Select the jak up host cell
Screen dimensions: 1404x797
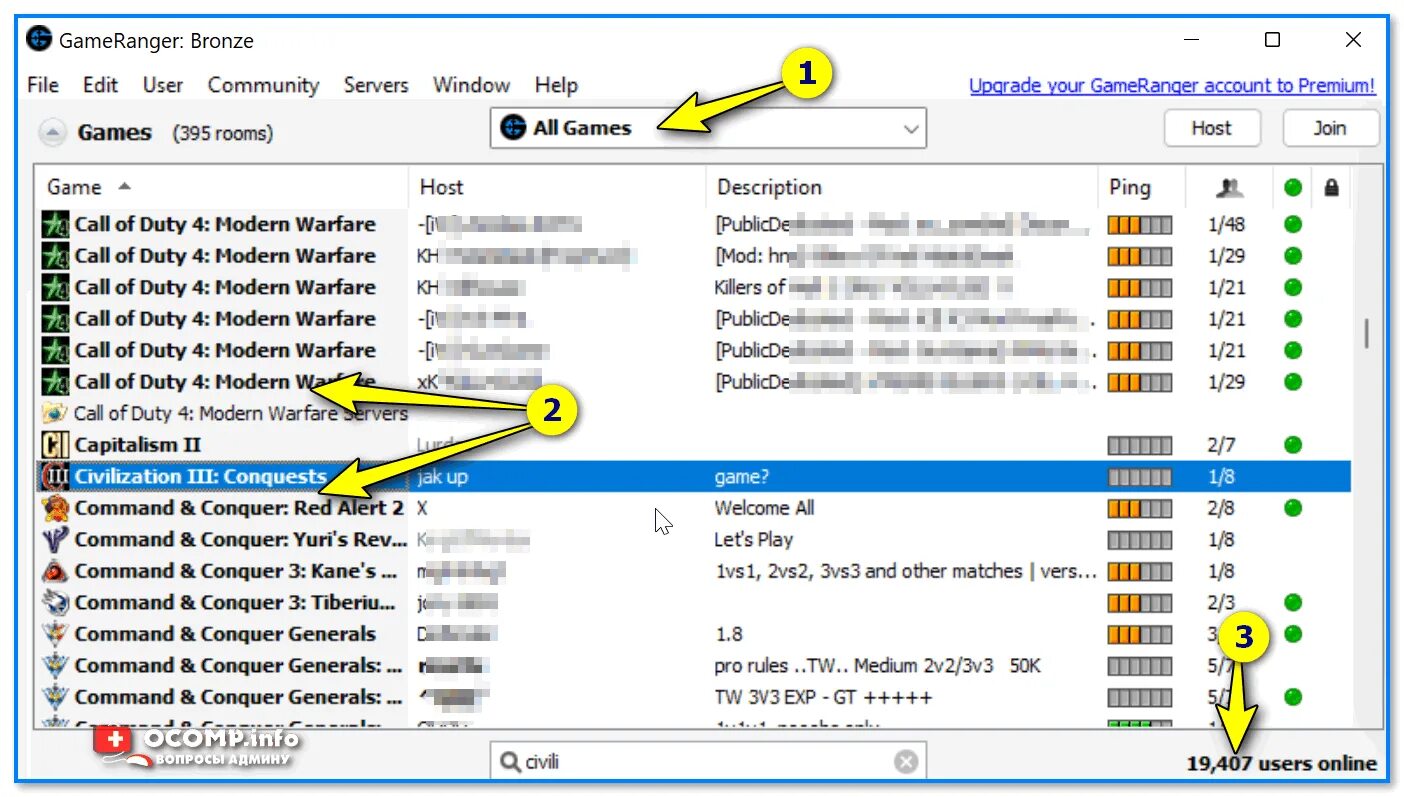[443, 477]
